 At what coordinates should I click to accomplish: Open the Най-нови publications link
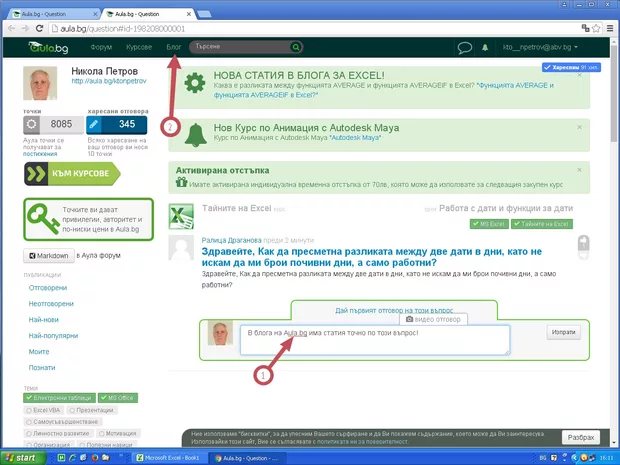pyautogui.click(x=43, y=319)
